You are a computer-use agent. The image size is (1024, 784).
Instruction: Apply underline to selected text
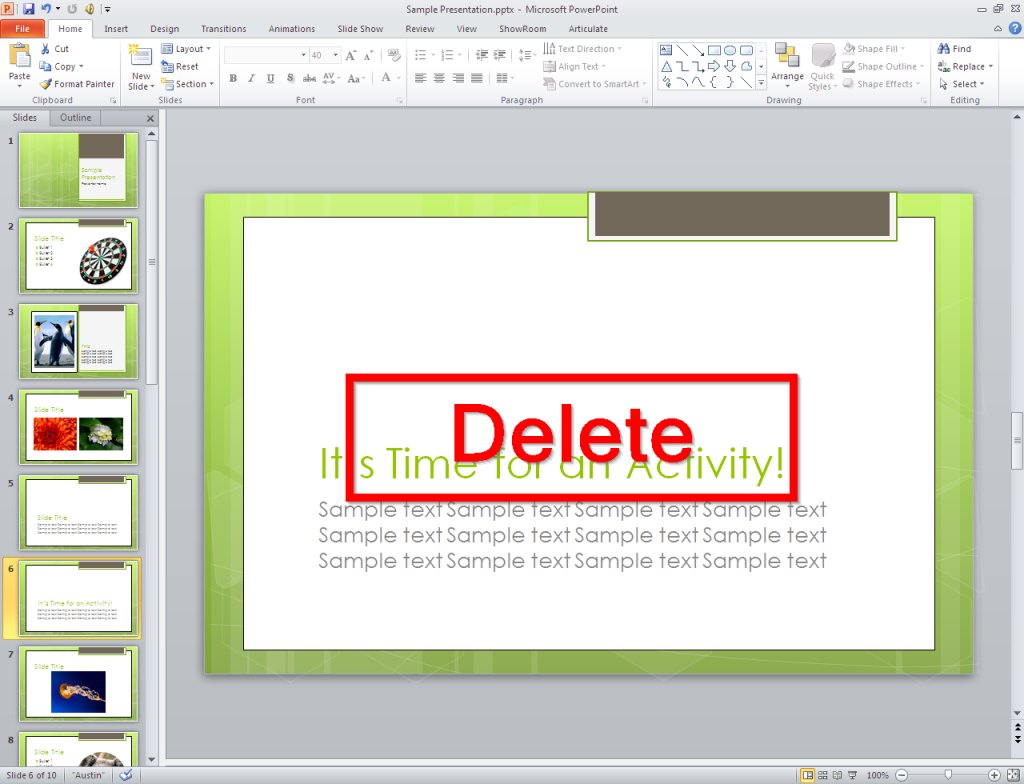270,77
